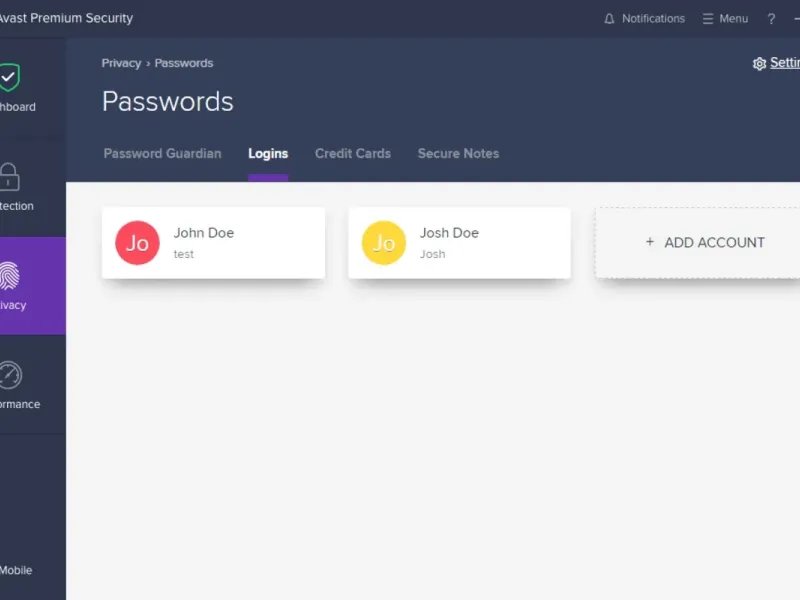The width and height of the screenshot is (800, 600).
Task: Select the Privacy fingerprint icon in sidebar
Action: 9,276
